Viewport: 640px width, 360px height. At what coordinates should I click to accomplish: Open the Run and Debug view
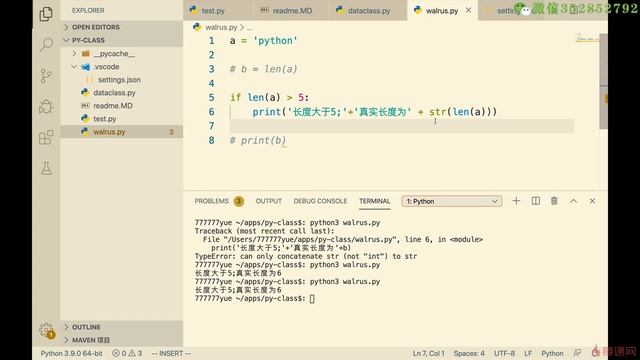point(46,107)
